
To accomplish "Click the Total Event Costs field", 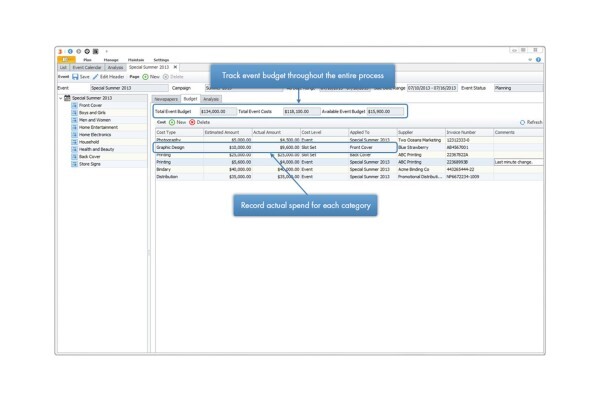I will tap(302, 111).
